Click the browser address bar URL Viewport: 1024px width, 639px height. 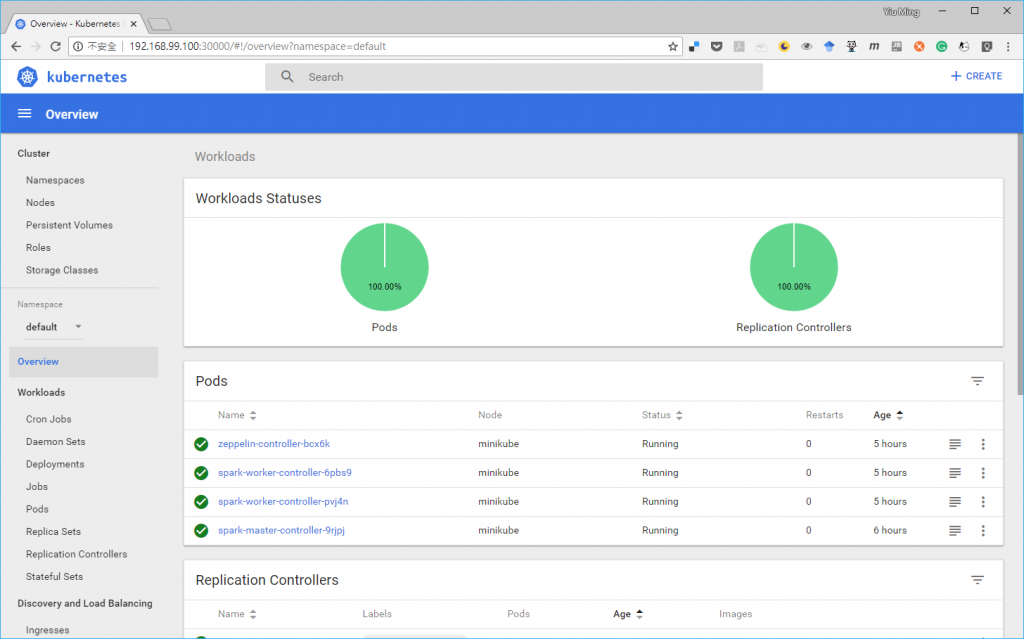coord(257,46)
